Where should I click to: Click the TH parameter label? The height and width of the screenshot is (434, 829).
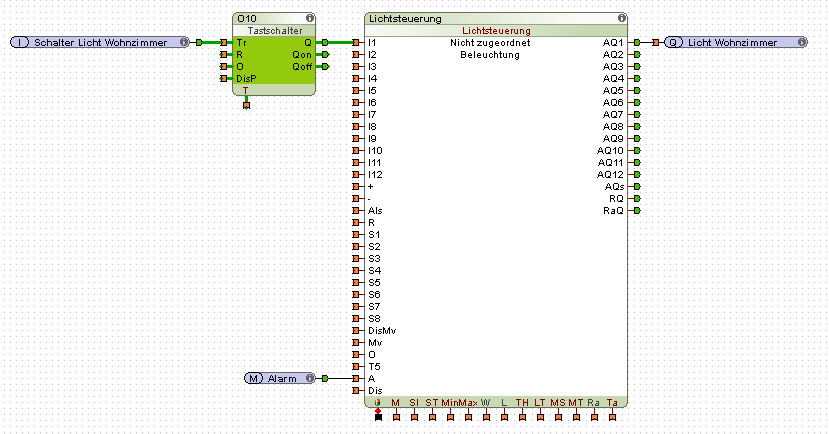521,402
